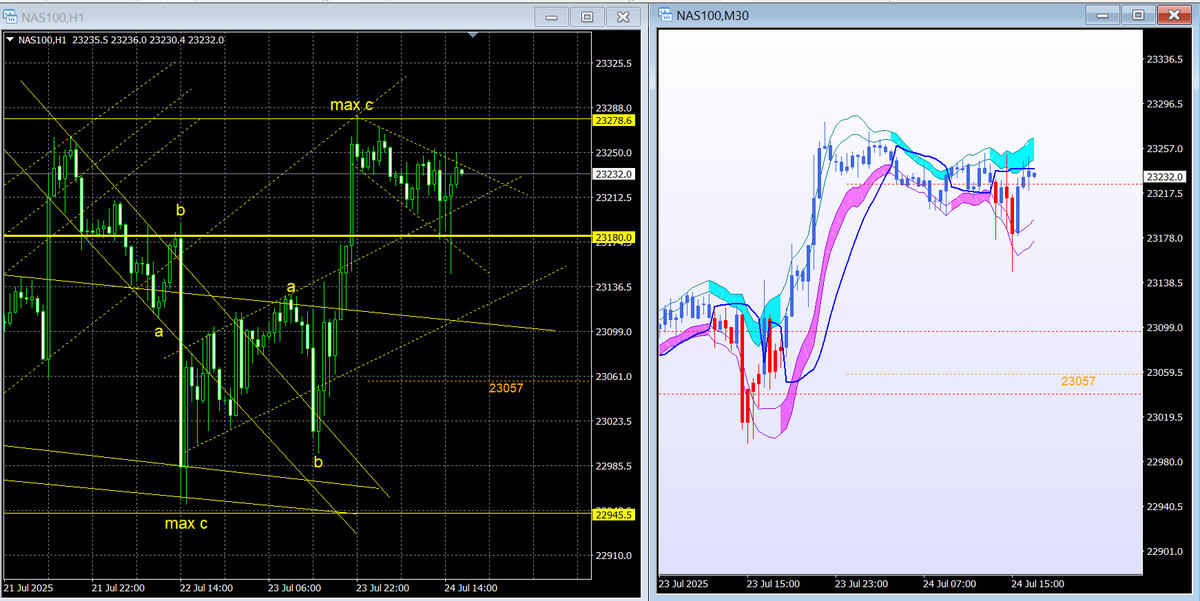Viewport: 1200px width, 601px height.
Task: Click 23217.5 on the M30 price scale
Action: pos(1166,193)
